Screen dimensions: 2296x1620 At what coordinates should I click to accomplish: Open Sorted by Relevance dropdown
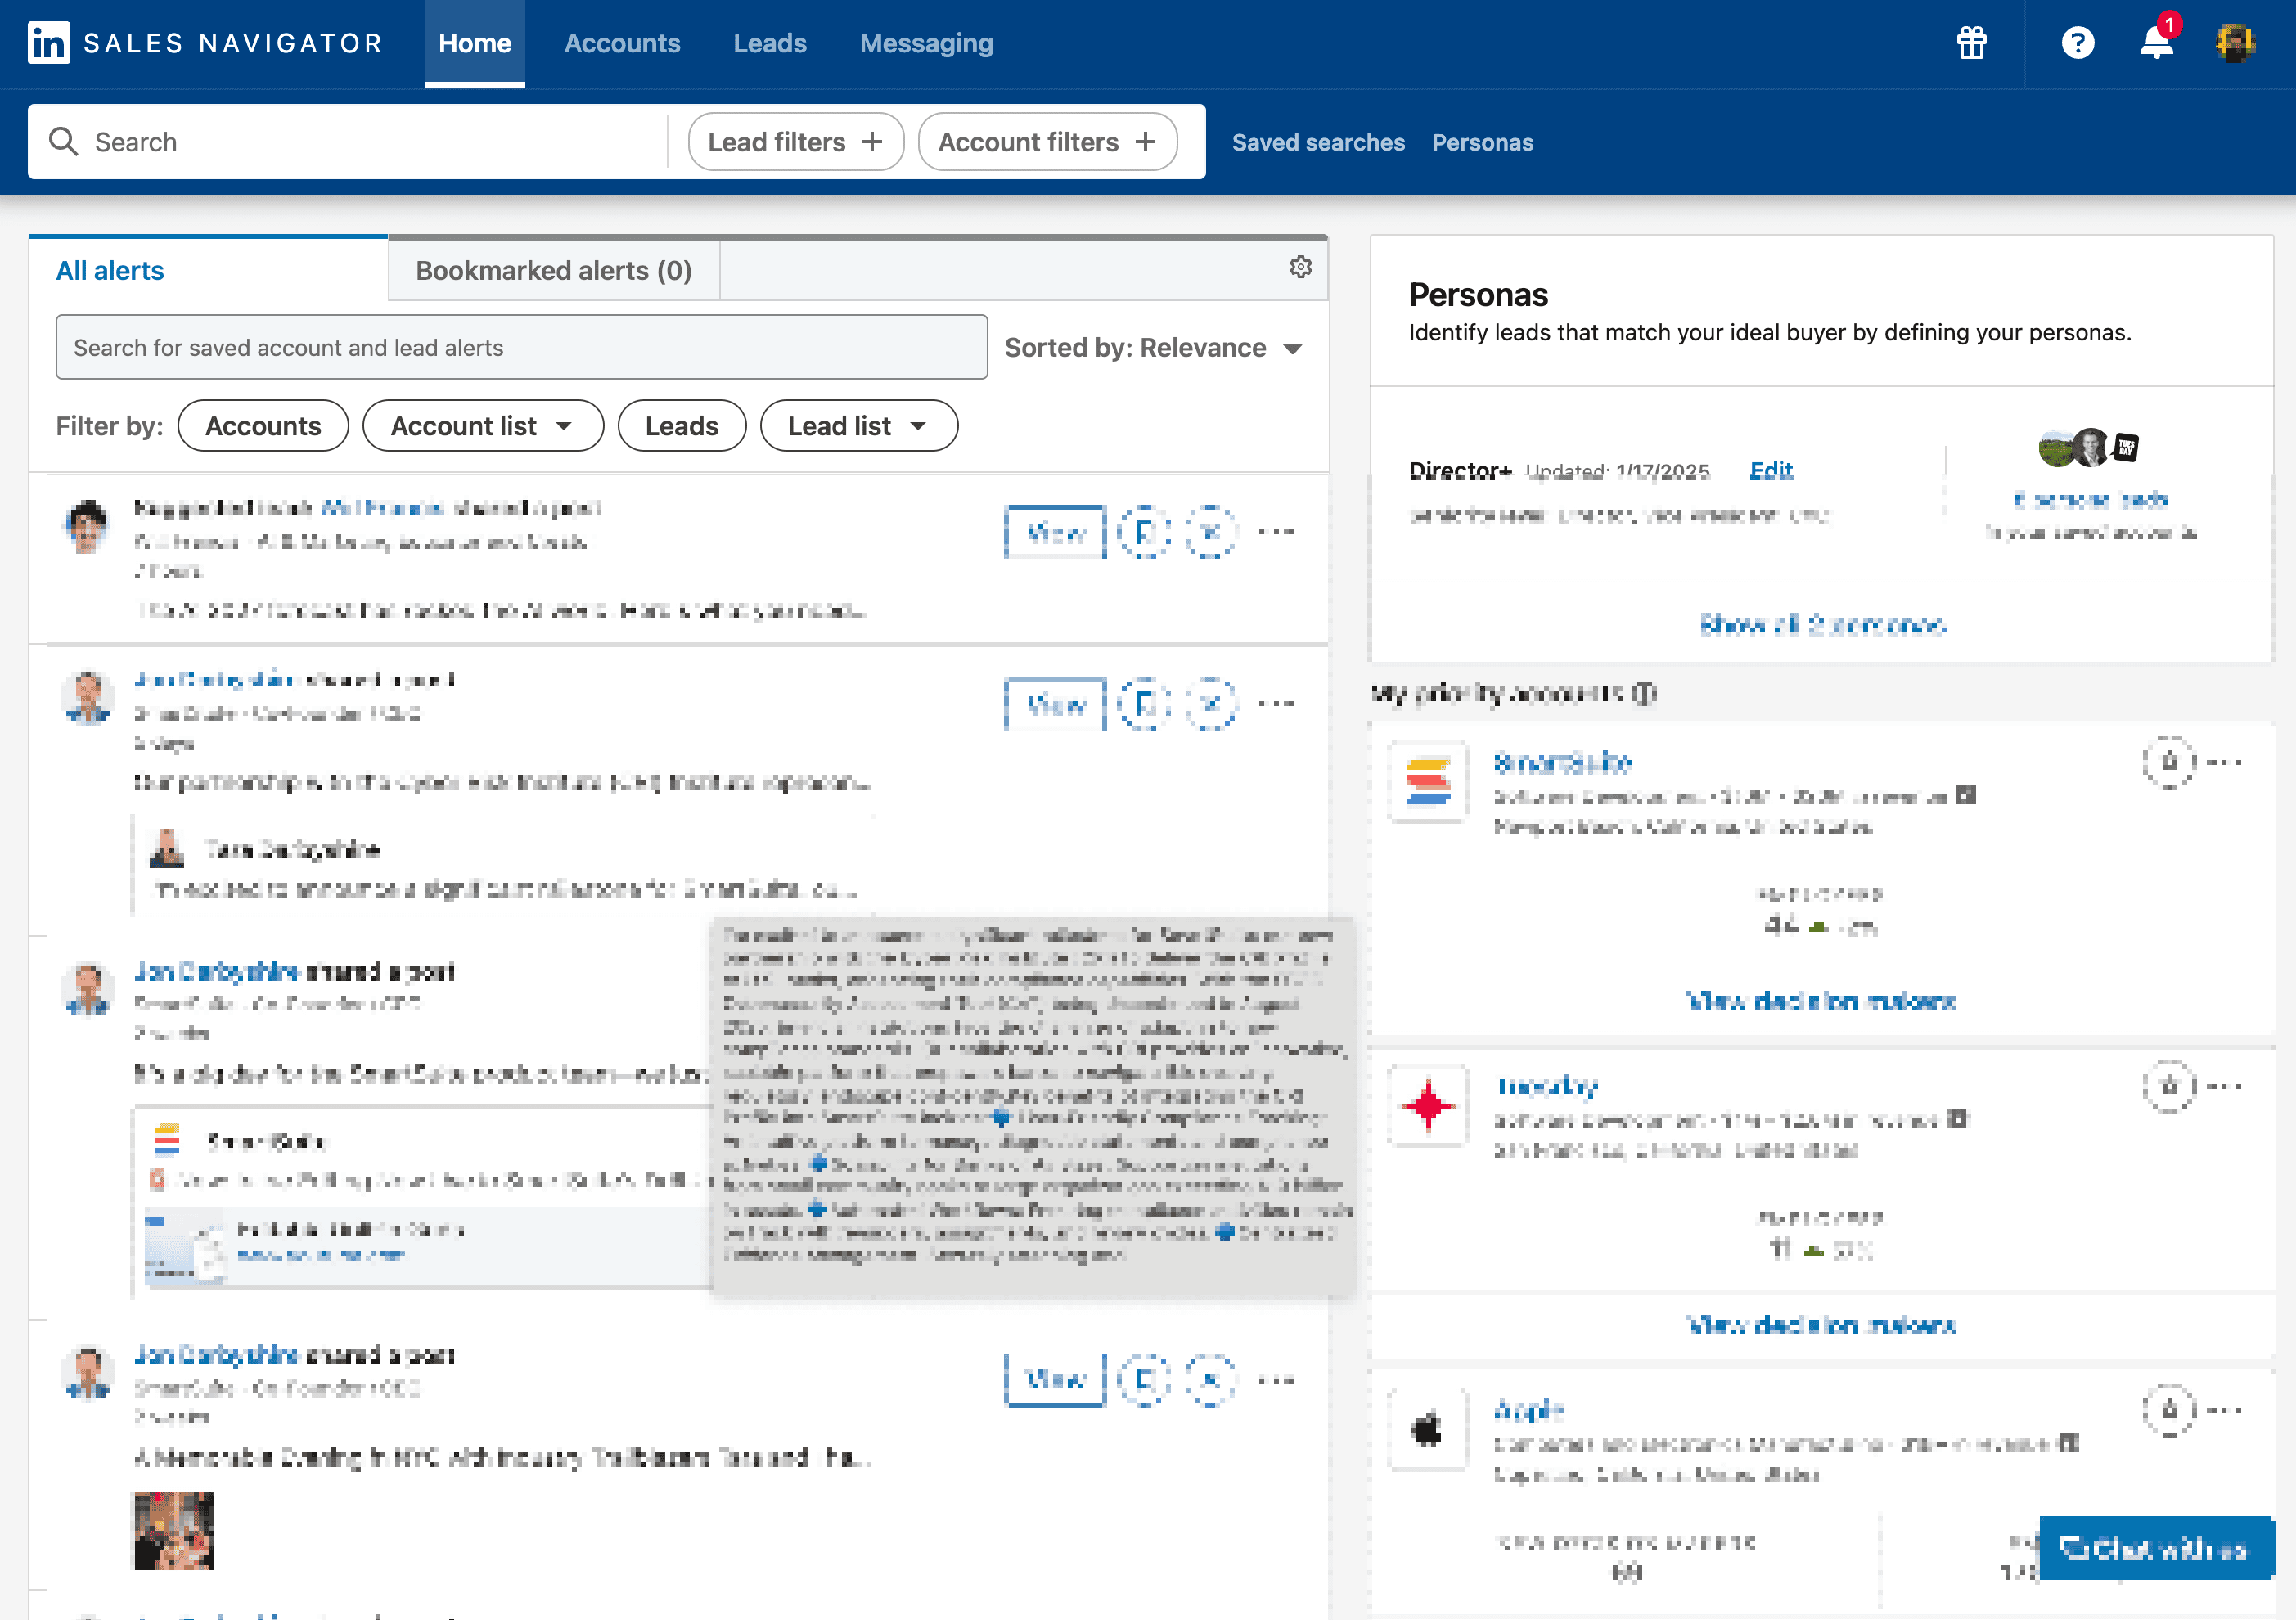coord(1153,348)
